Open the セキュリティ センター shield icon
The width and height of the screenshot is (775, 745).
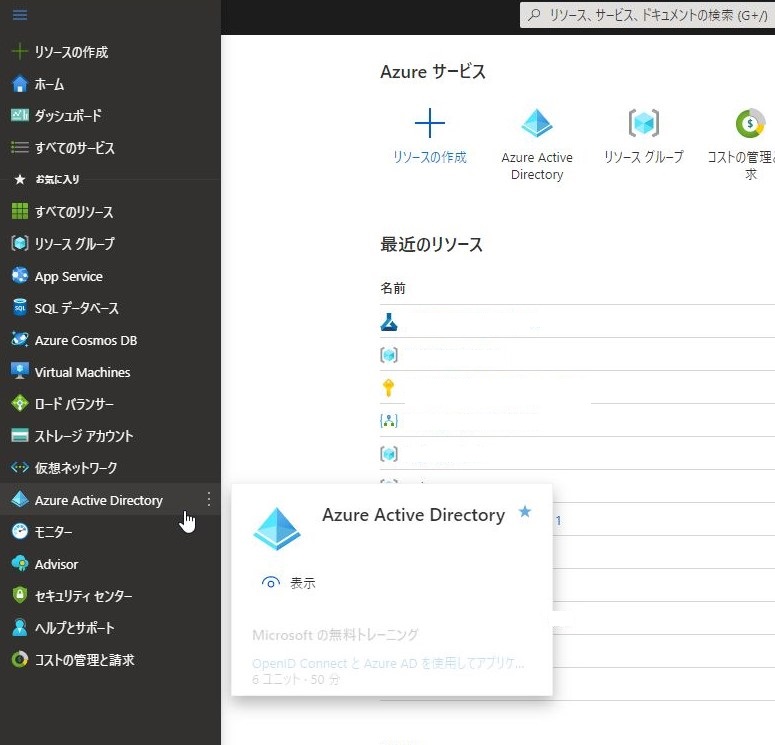coord(20,595)
